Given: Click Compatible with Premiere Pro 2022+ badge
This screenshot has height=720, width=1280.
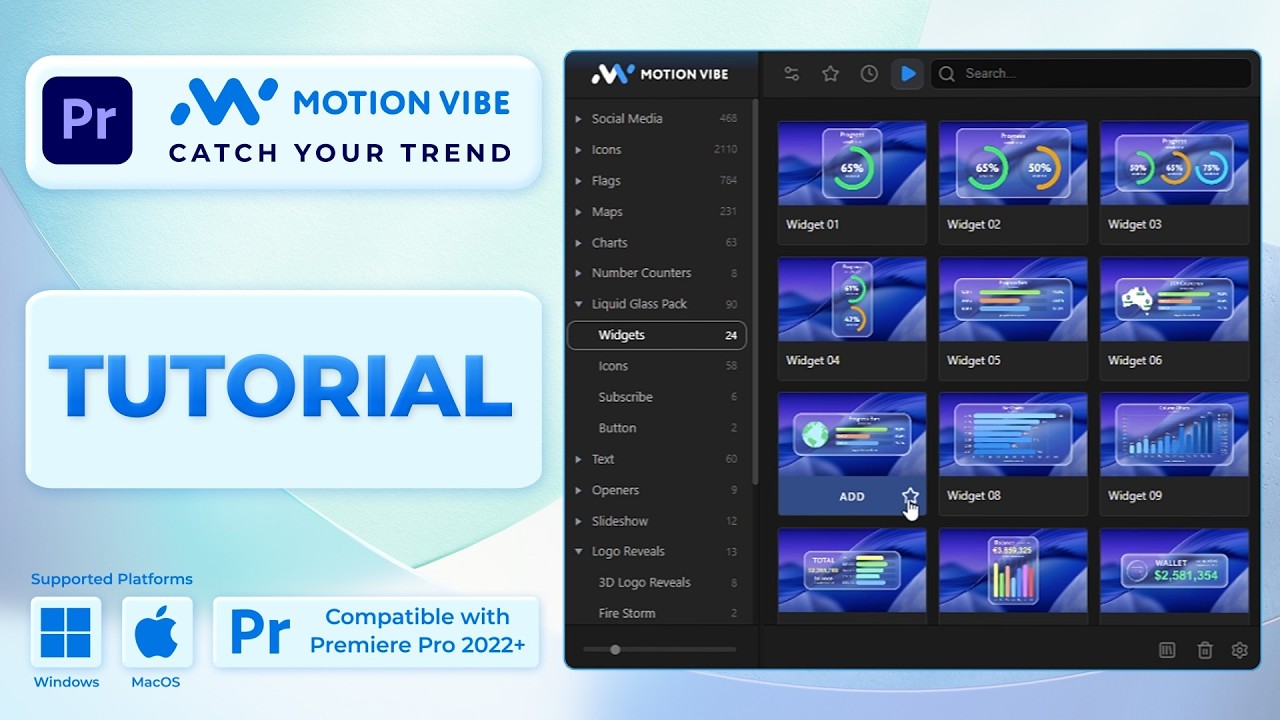Looking at the screenshot, I should point(376,632).
